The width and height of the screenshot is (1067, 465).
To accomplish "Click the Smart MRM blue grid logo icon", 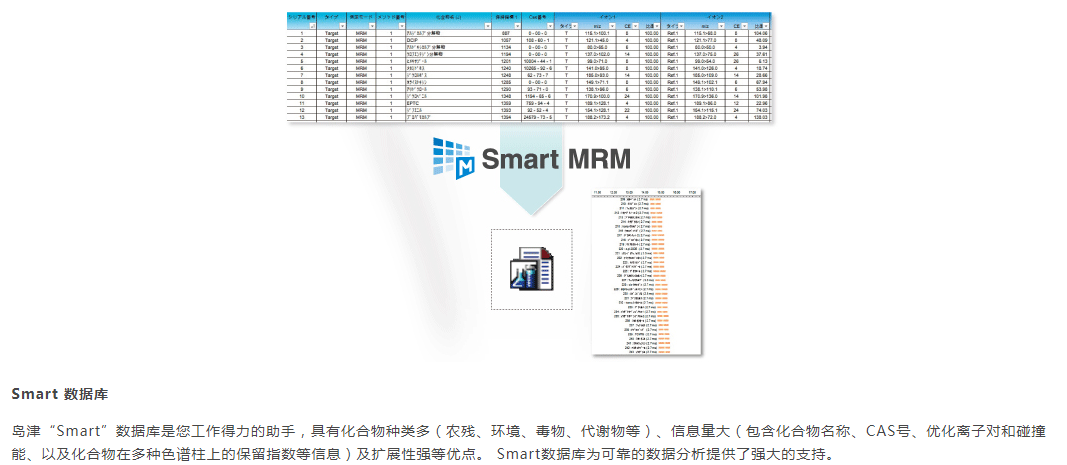I will [x=453, y=159].
